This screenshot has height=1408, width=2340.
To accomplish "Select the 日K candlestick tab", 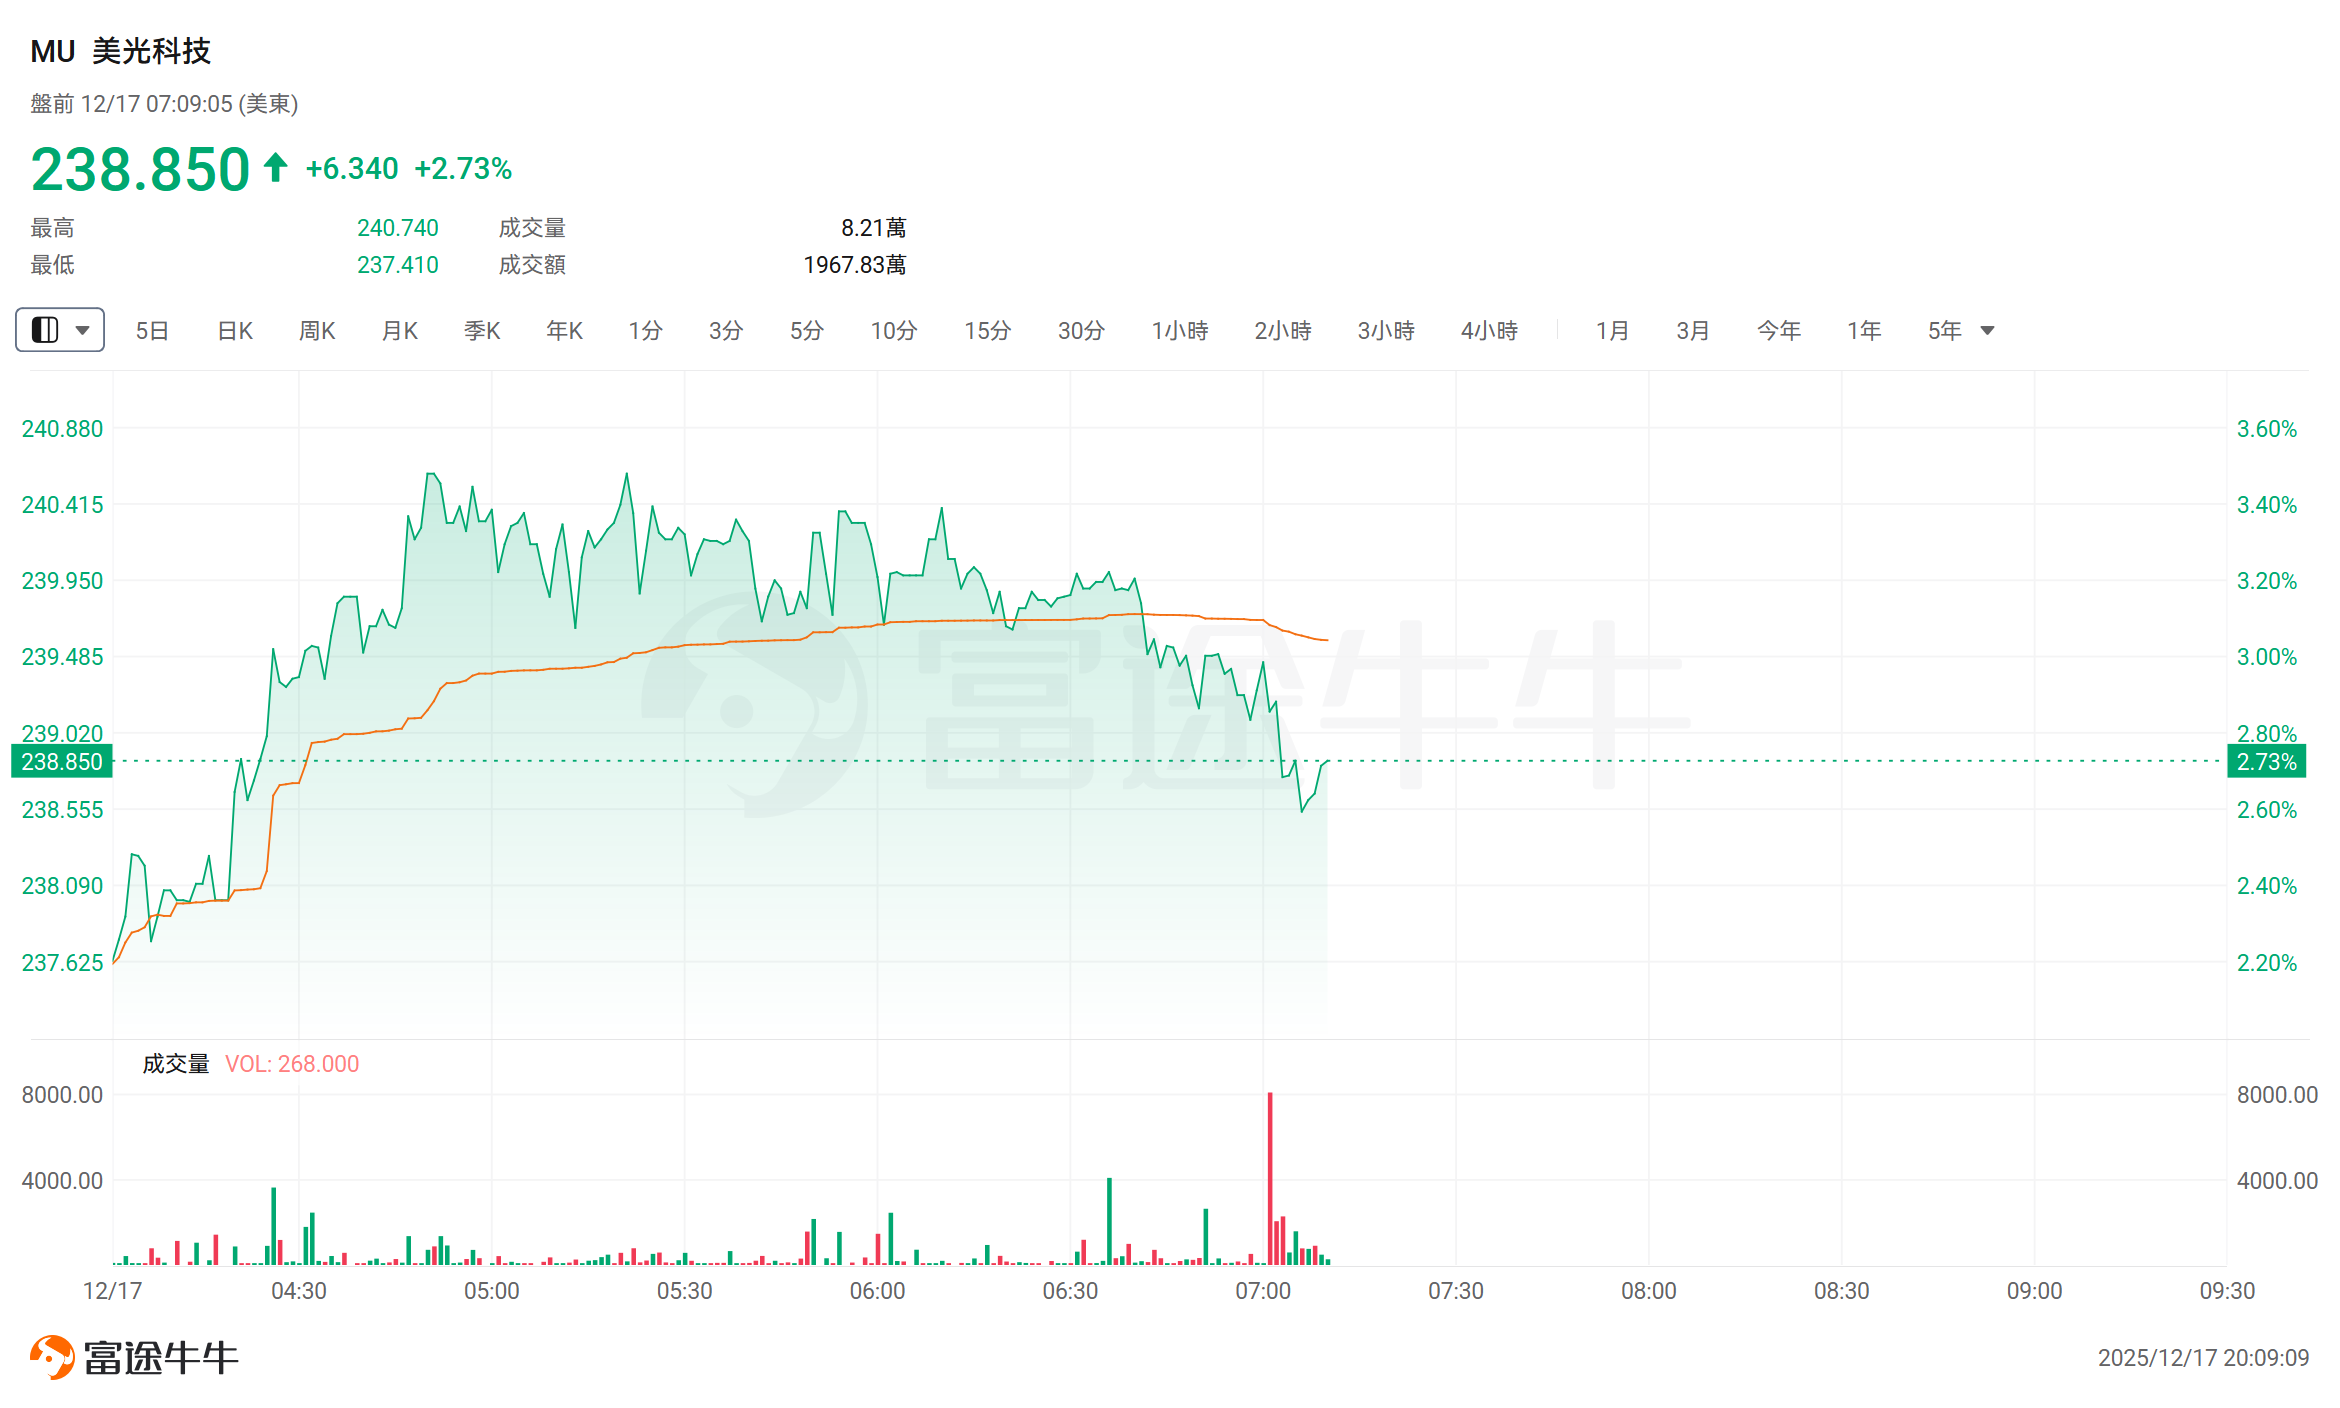I will coord(235,330).
